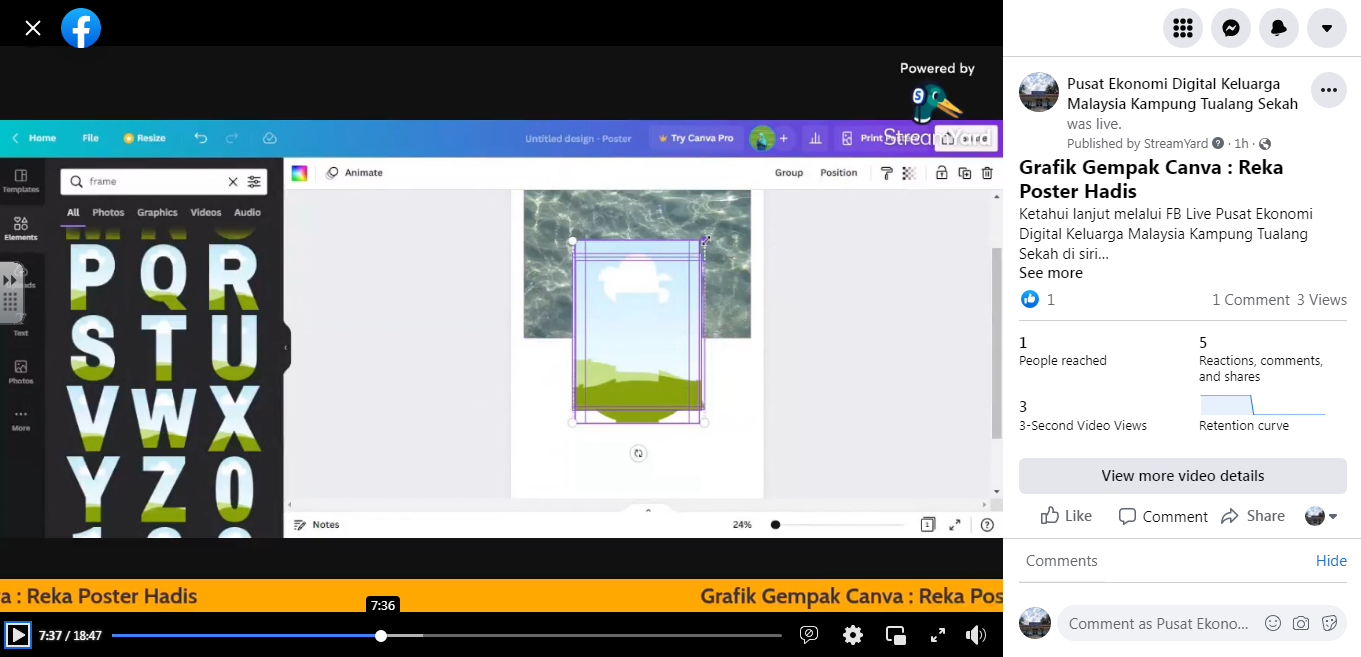Screen dimensions: 1361x657
Task: Click Animate in the Canva toolbar
Action: click(x=355, y=173)
